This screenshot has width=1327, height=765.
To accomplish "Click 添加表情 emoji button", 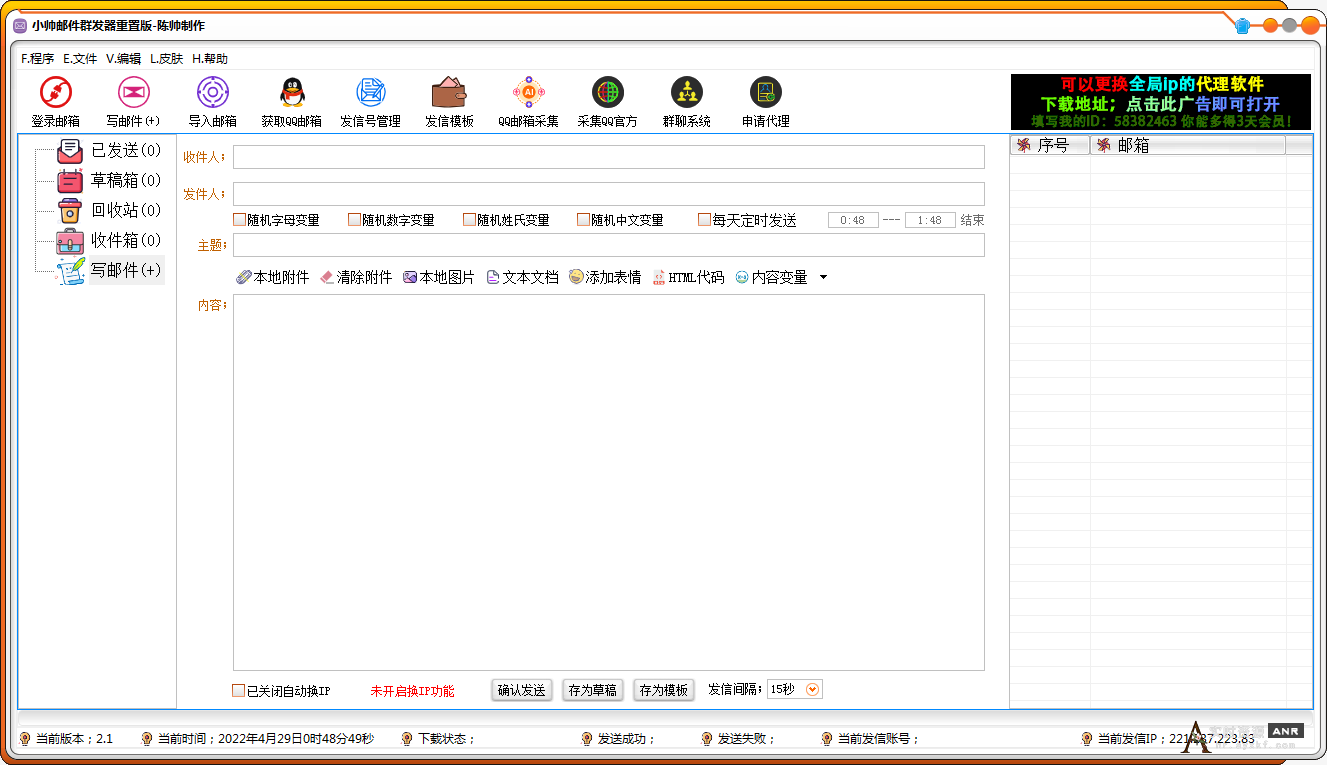I will pos(605,277).
